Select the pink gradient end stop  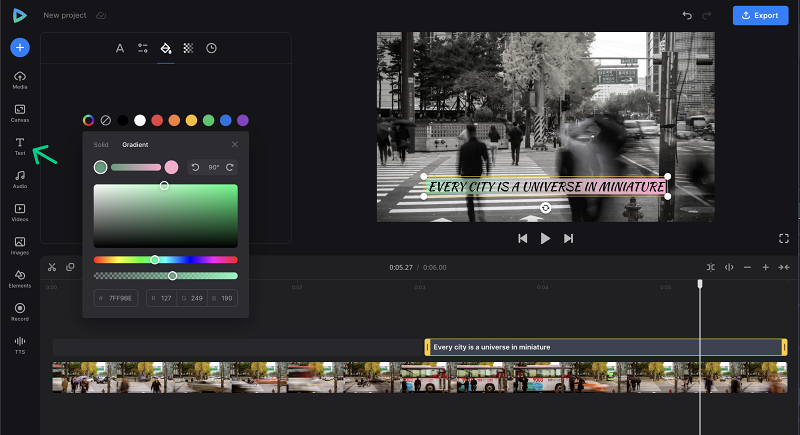pos(171,167)
